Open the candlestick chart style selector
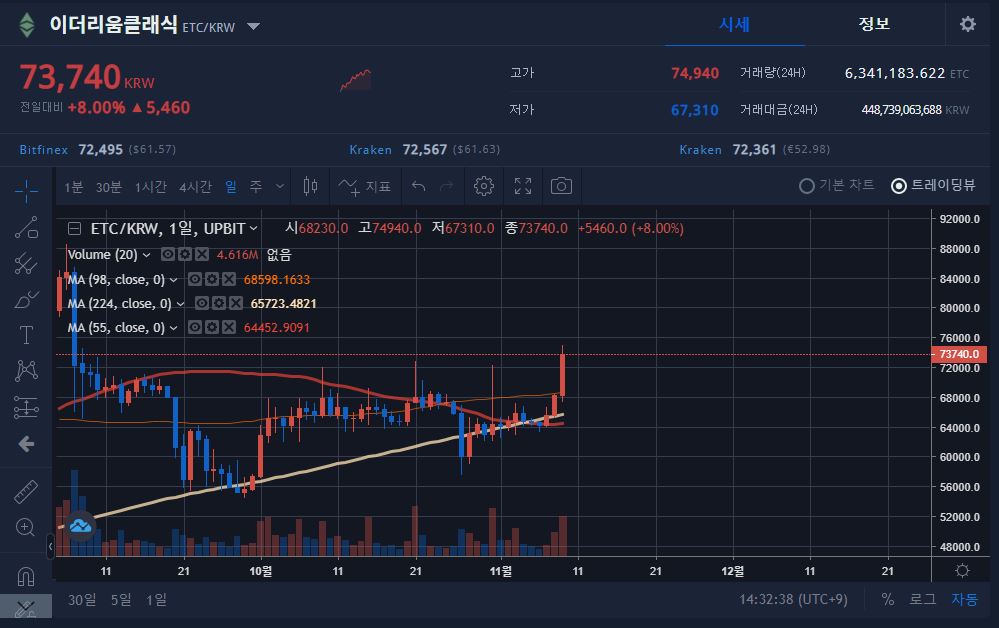 [x=310, y=186]
